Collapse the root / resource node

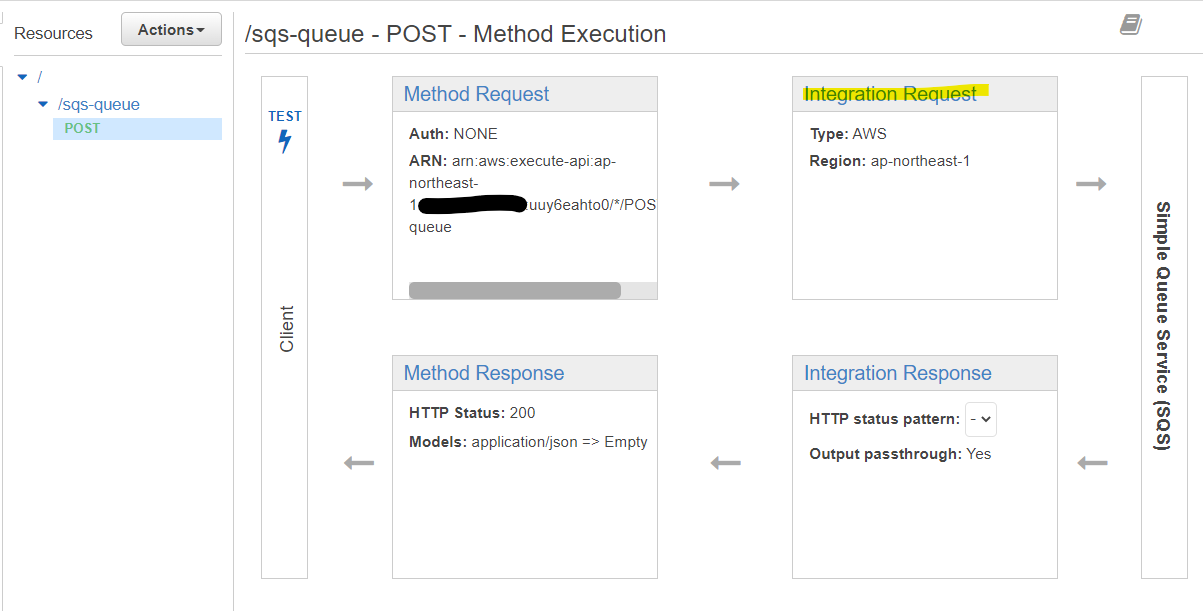(22, 76)
